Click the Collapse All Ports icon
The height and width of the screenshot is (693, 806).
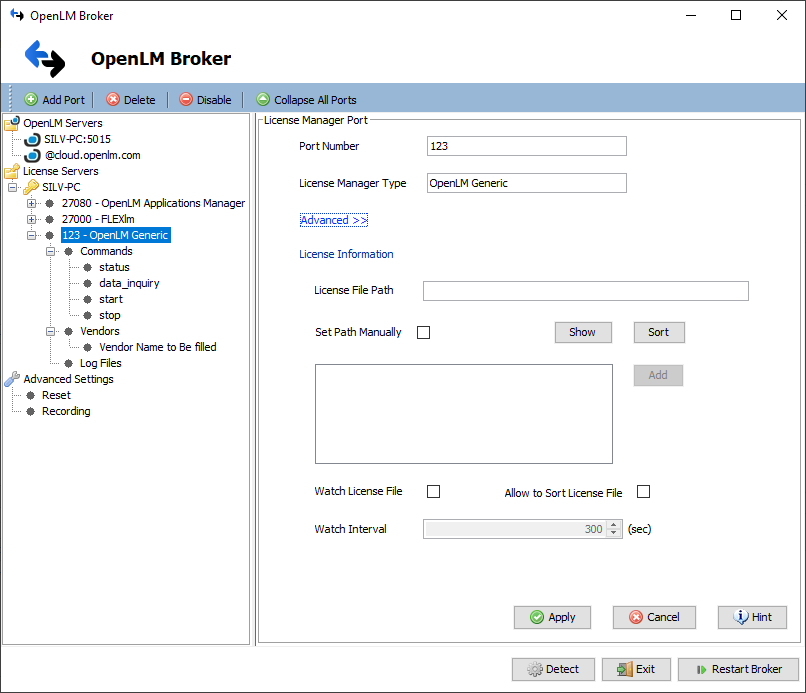262,99
